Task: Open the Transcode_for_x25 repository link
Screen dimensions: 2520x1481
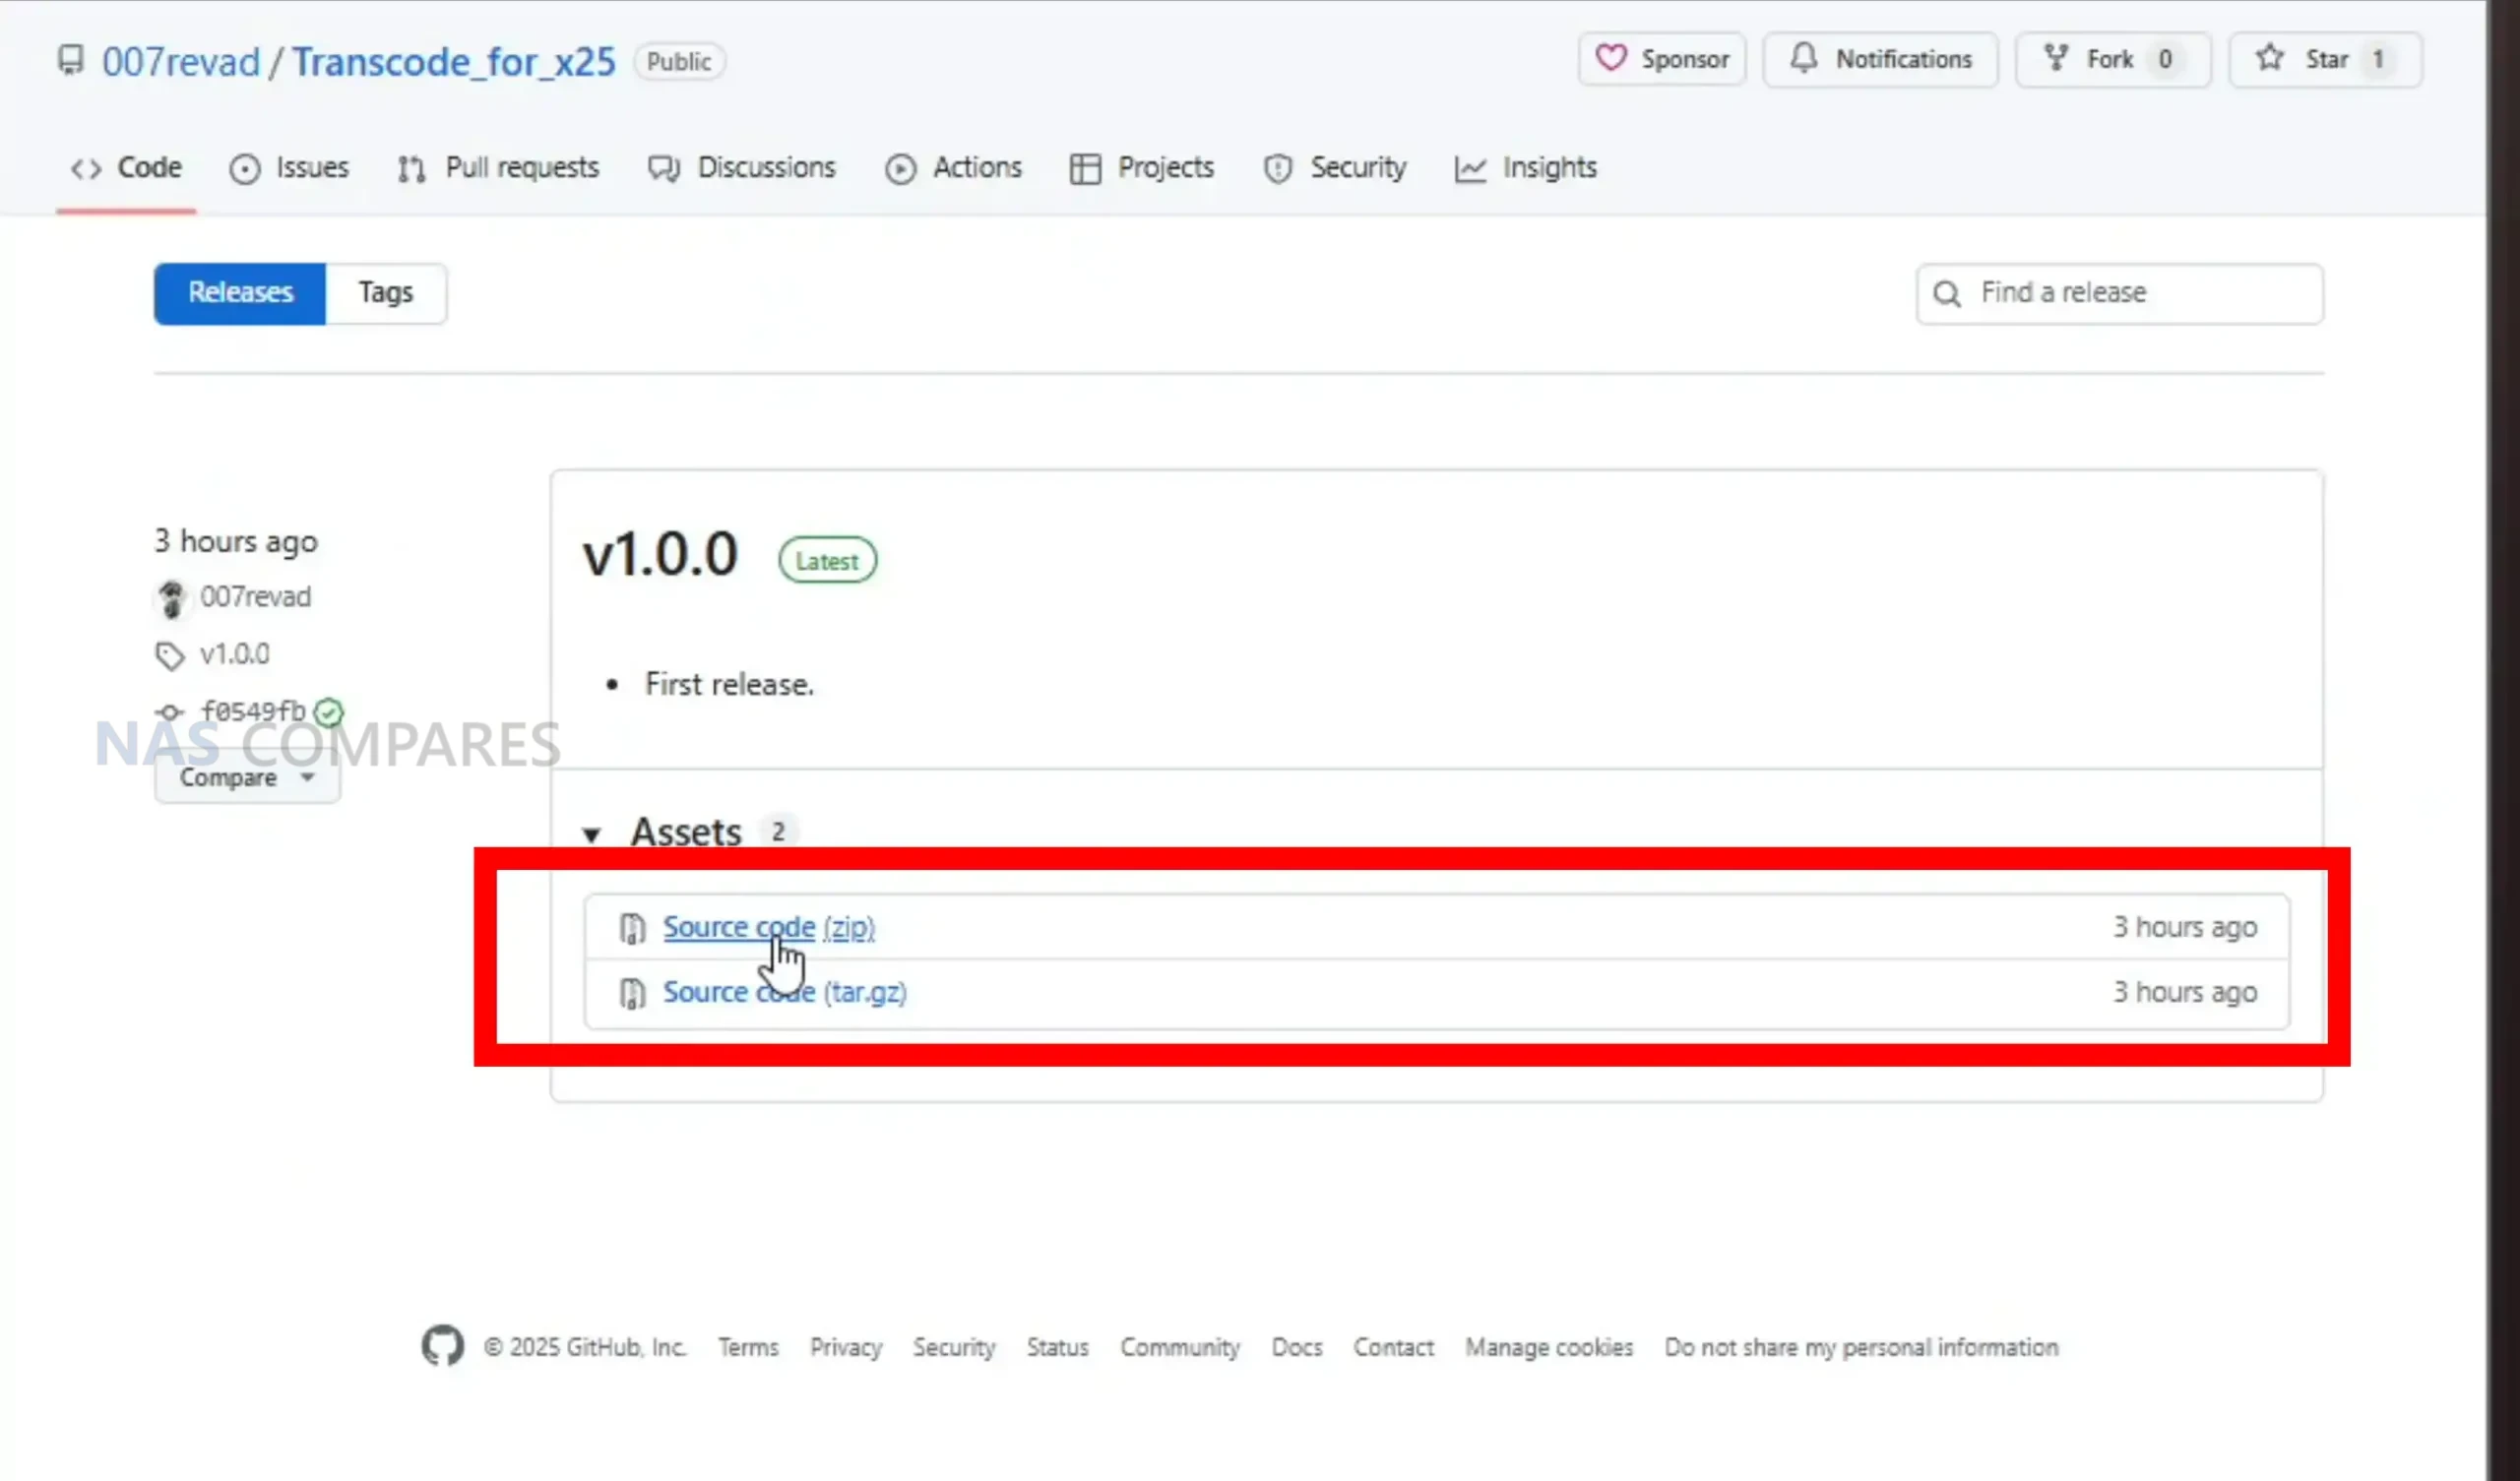Action: [x=454, y=62]
